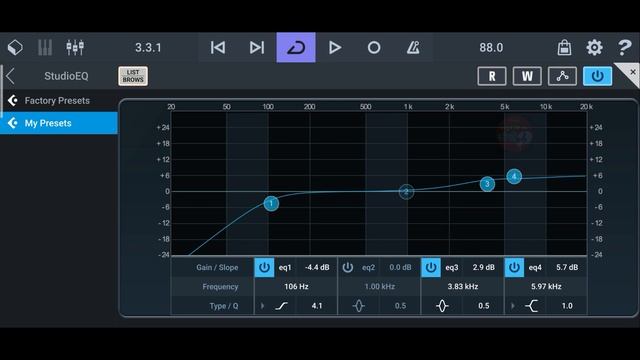Select eq1 frequency 106 Hz
This screenshot has height=360, width=640.
tap(296, 287)
